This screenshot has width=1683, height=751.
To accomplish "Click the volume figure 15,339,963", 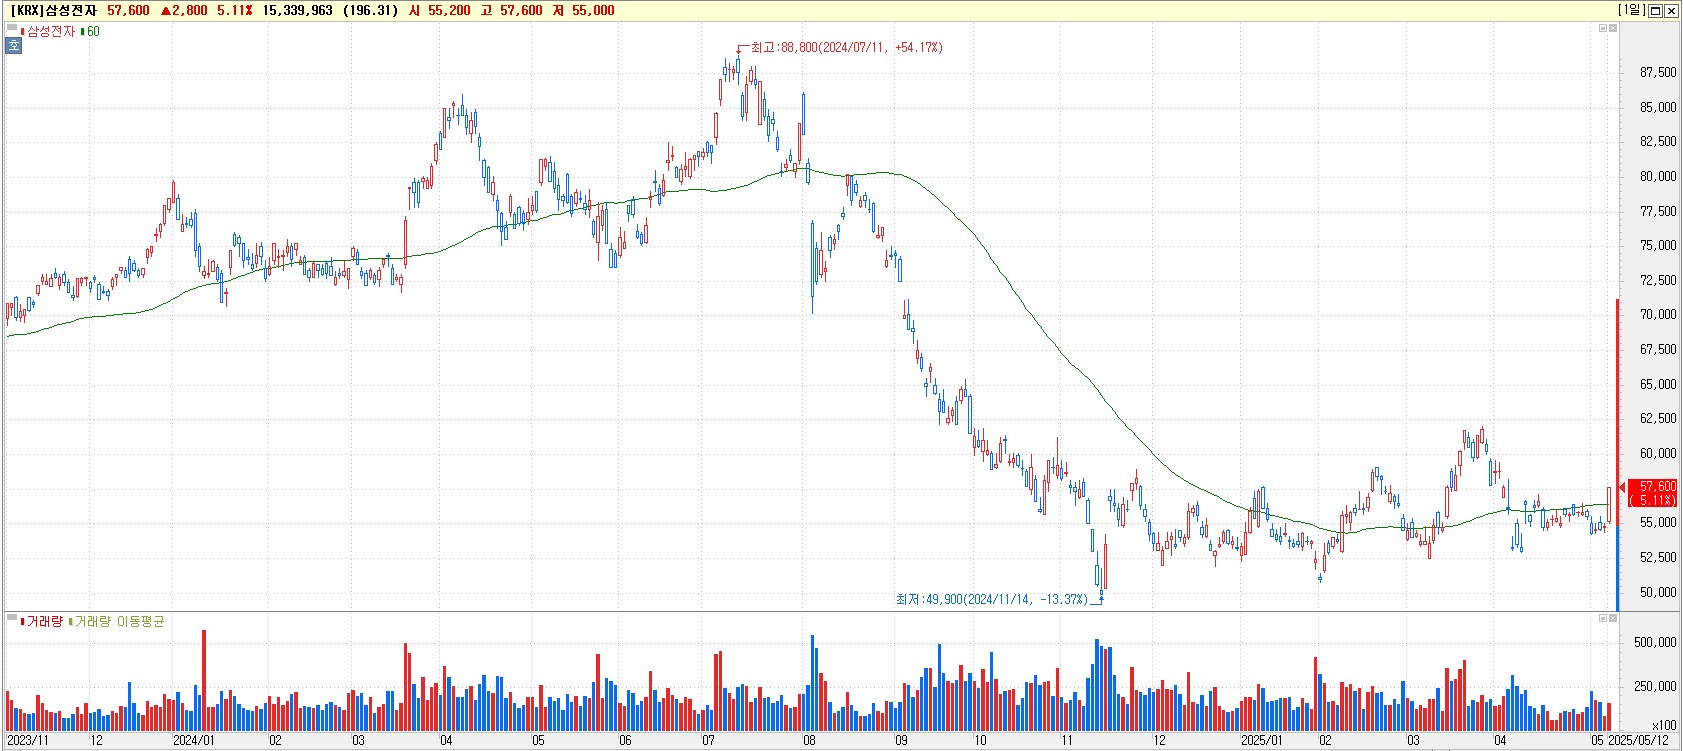I will click(298, 10).
